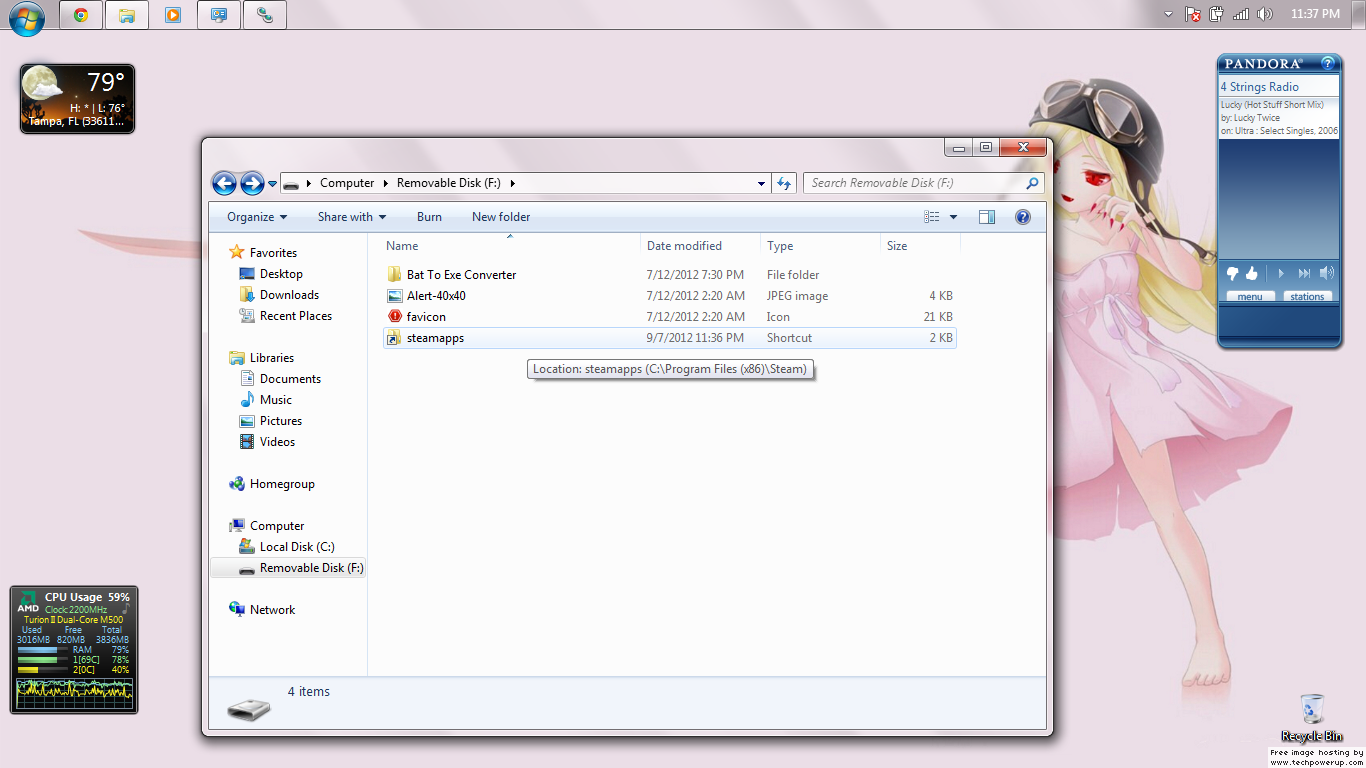Viewport: 1366px width, 768px height.
Task: Show hidden tray icons arrow
Action: pos(1168,14)
